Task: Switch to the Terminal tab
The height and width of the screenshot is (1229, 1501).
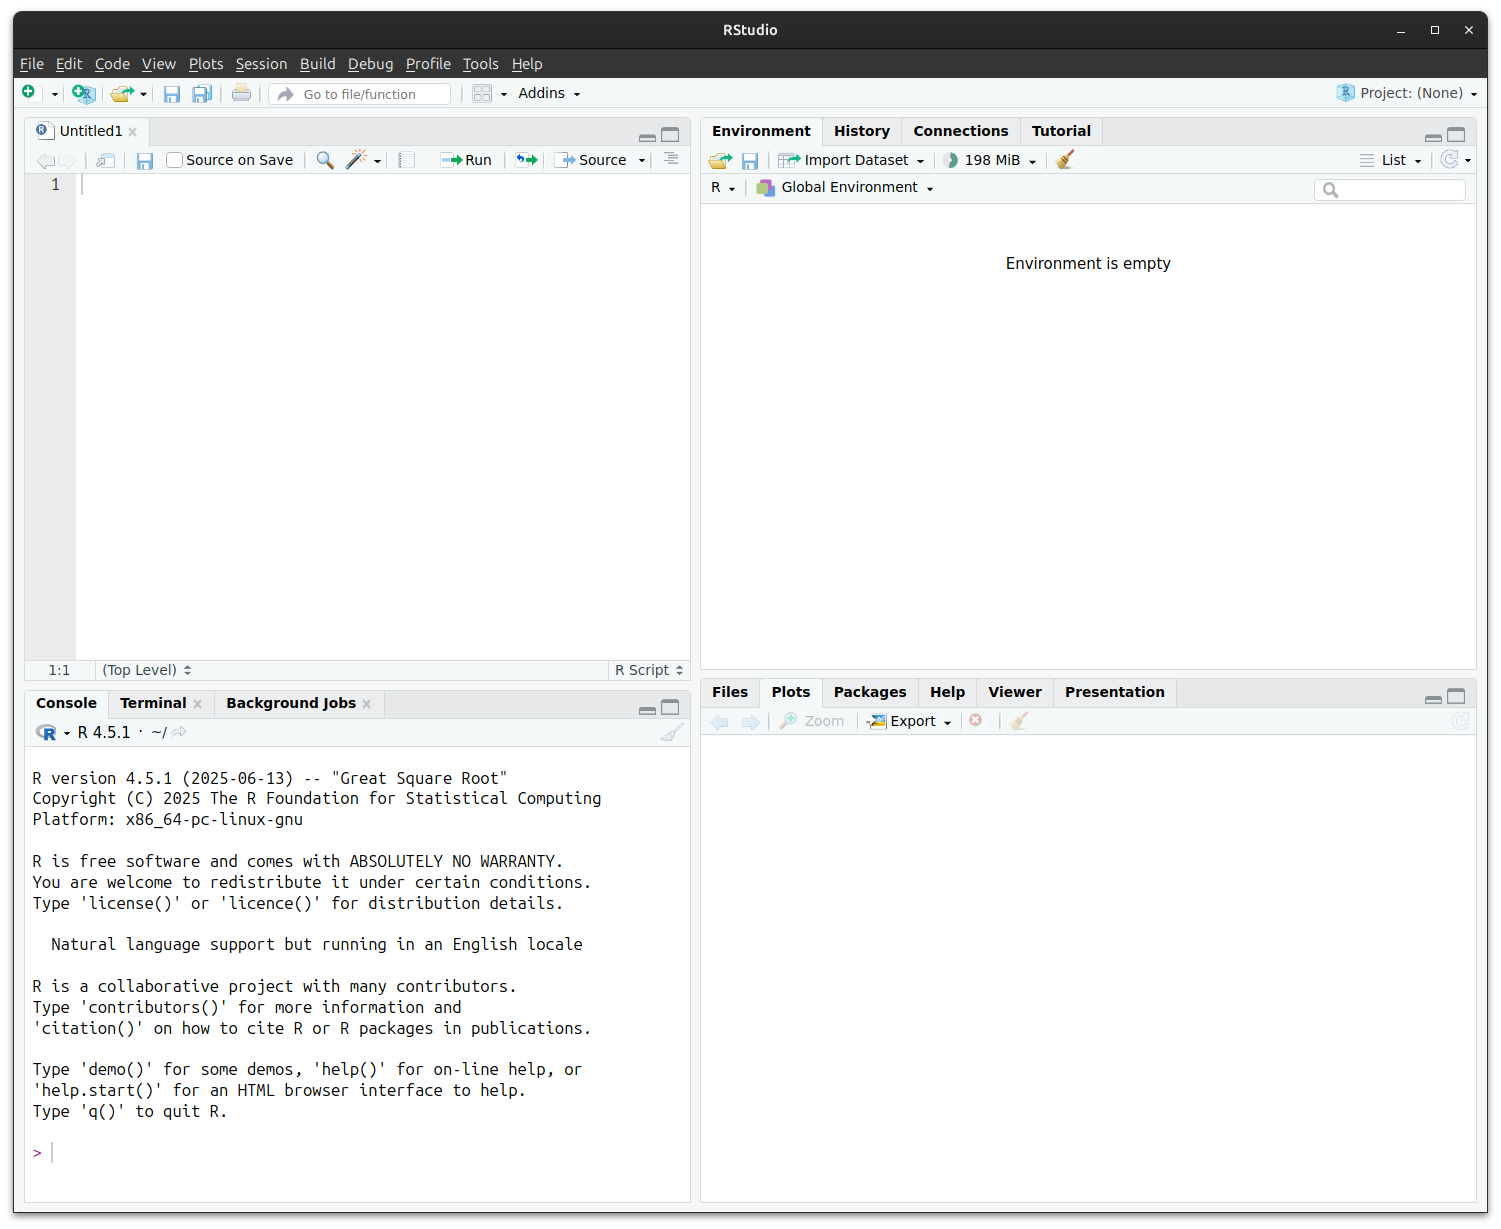Action: [153, 703]
